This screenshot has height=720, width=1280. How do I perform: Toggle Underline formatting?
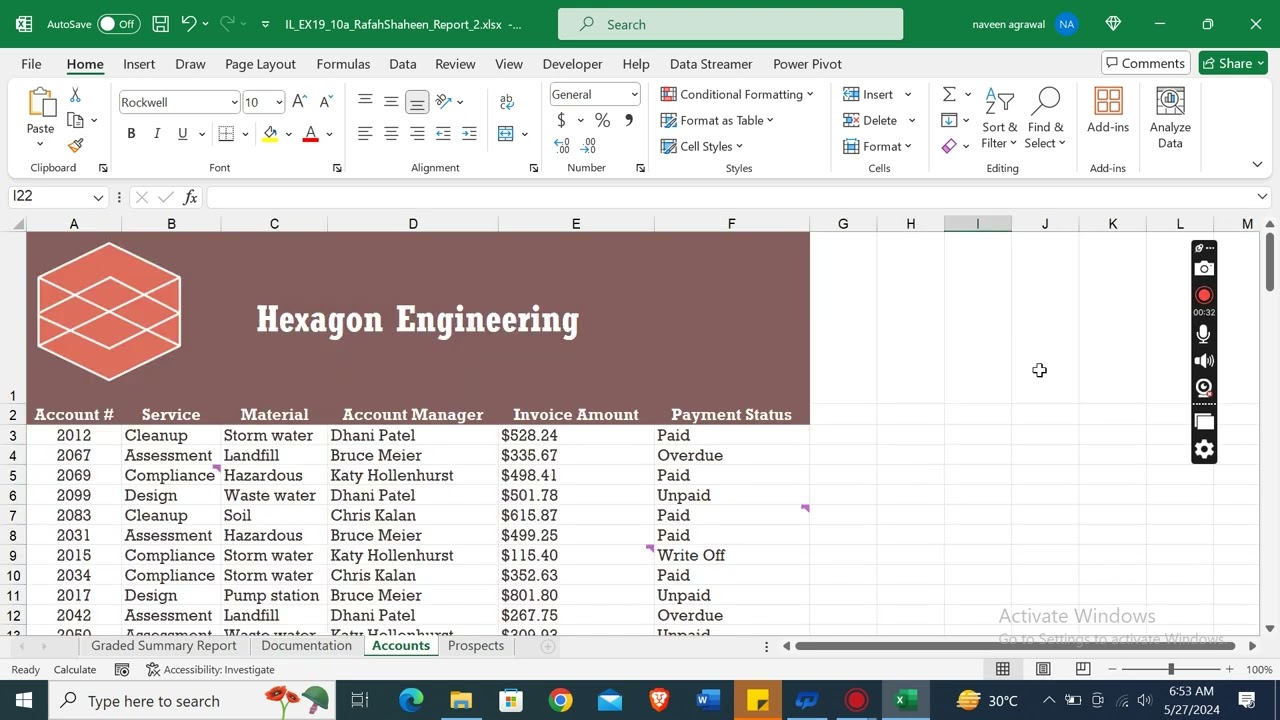[182, 134]
